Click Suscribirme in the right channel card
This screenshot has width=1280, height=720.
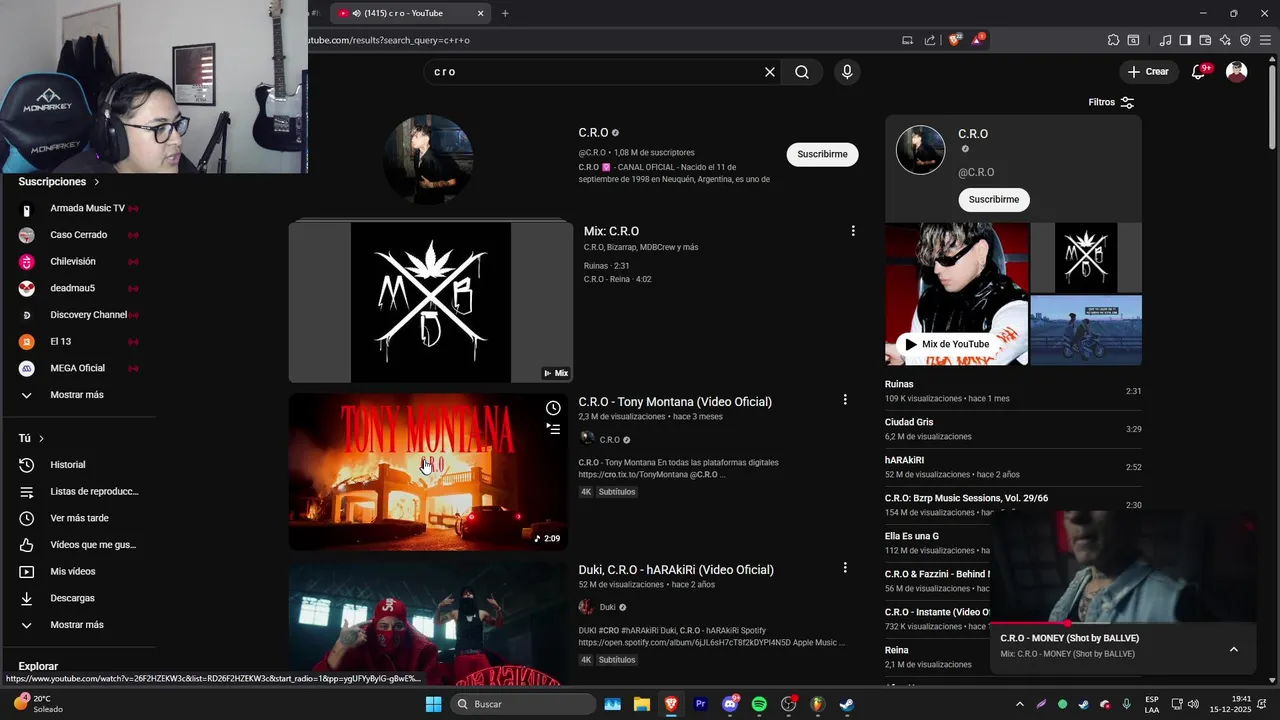coord(994,199)
